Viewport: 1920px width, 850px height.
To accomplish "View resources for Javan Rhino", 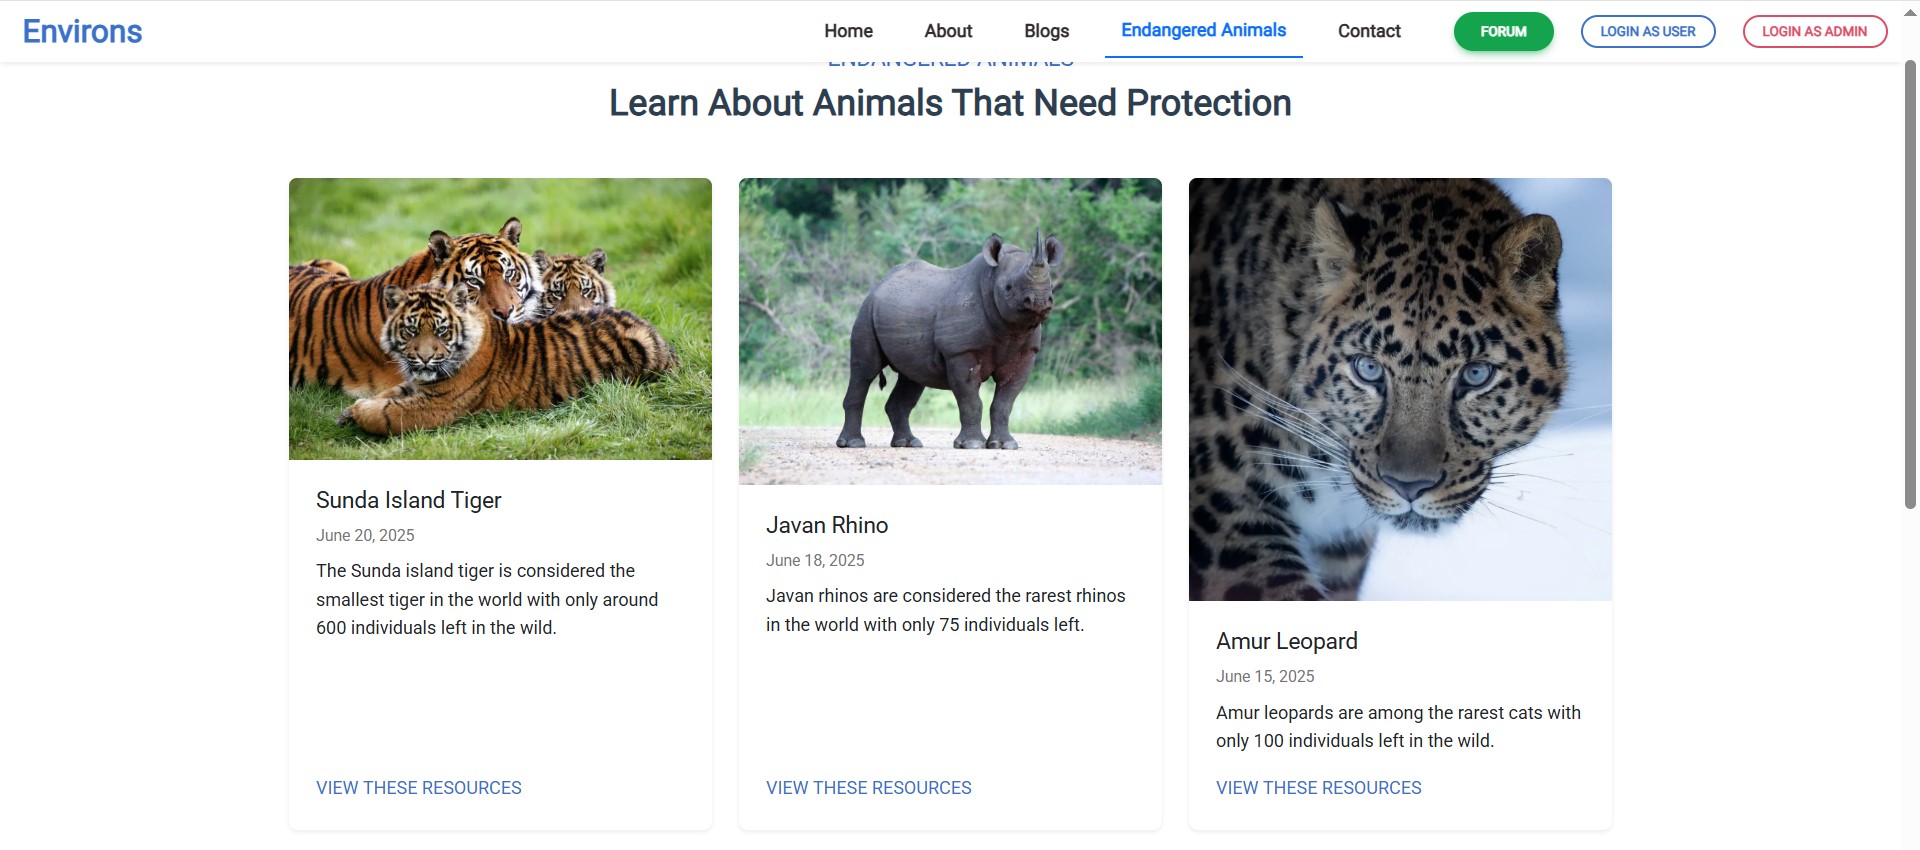I will coord(868,788).
